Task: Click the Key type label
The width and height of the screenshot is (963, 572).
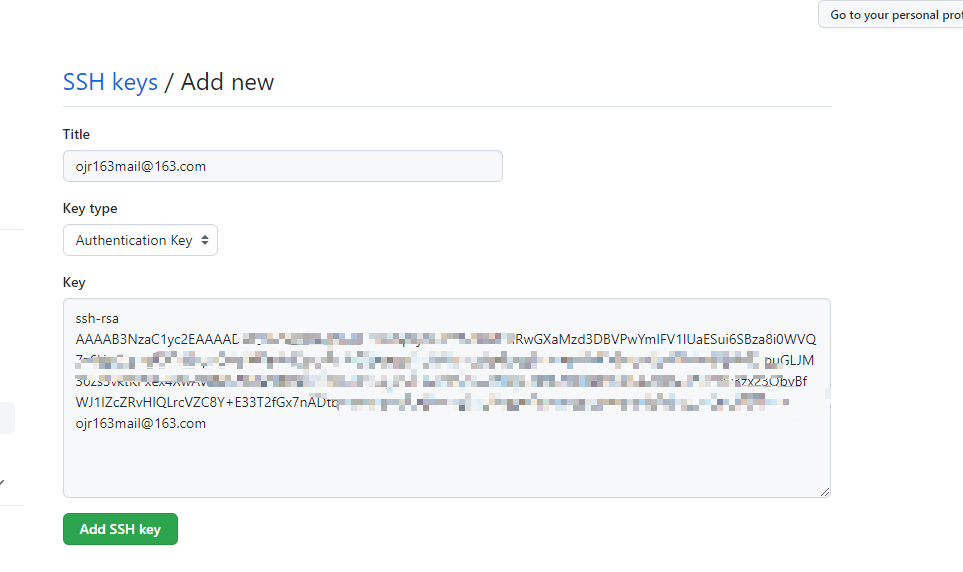Action: click(x=90, y=208)
